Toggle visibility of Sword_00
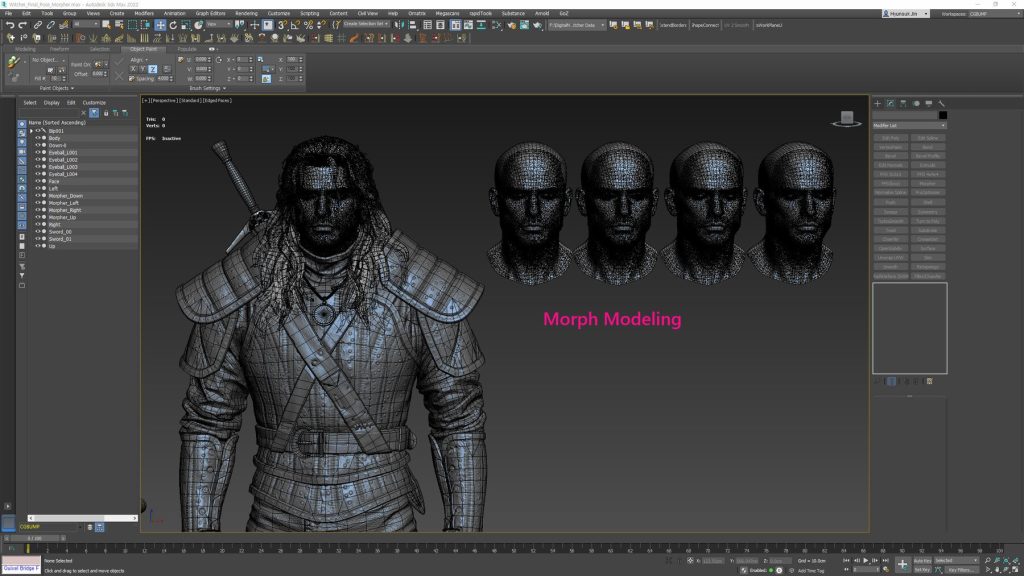Screen dimensions: 1024x576 point(38,231)
